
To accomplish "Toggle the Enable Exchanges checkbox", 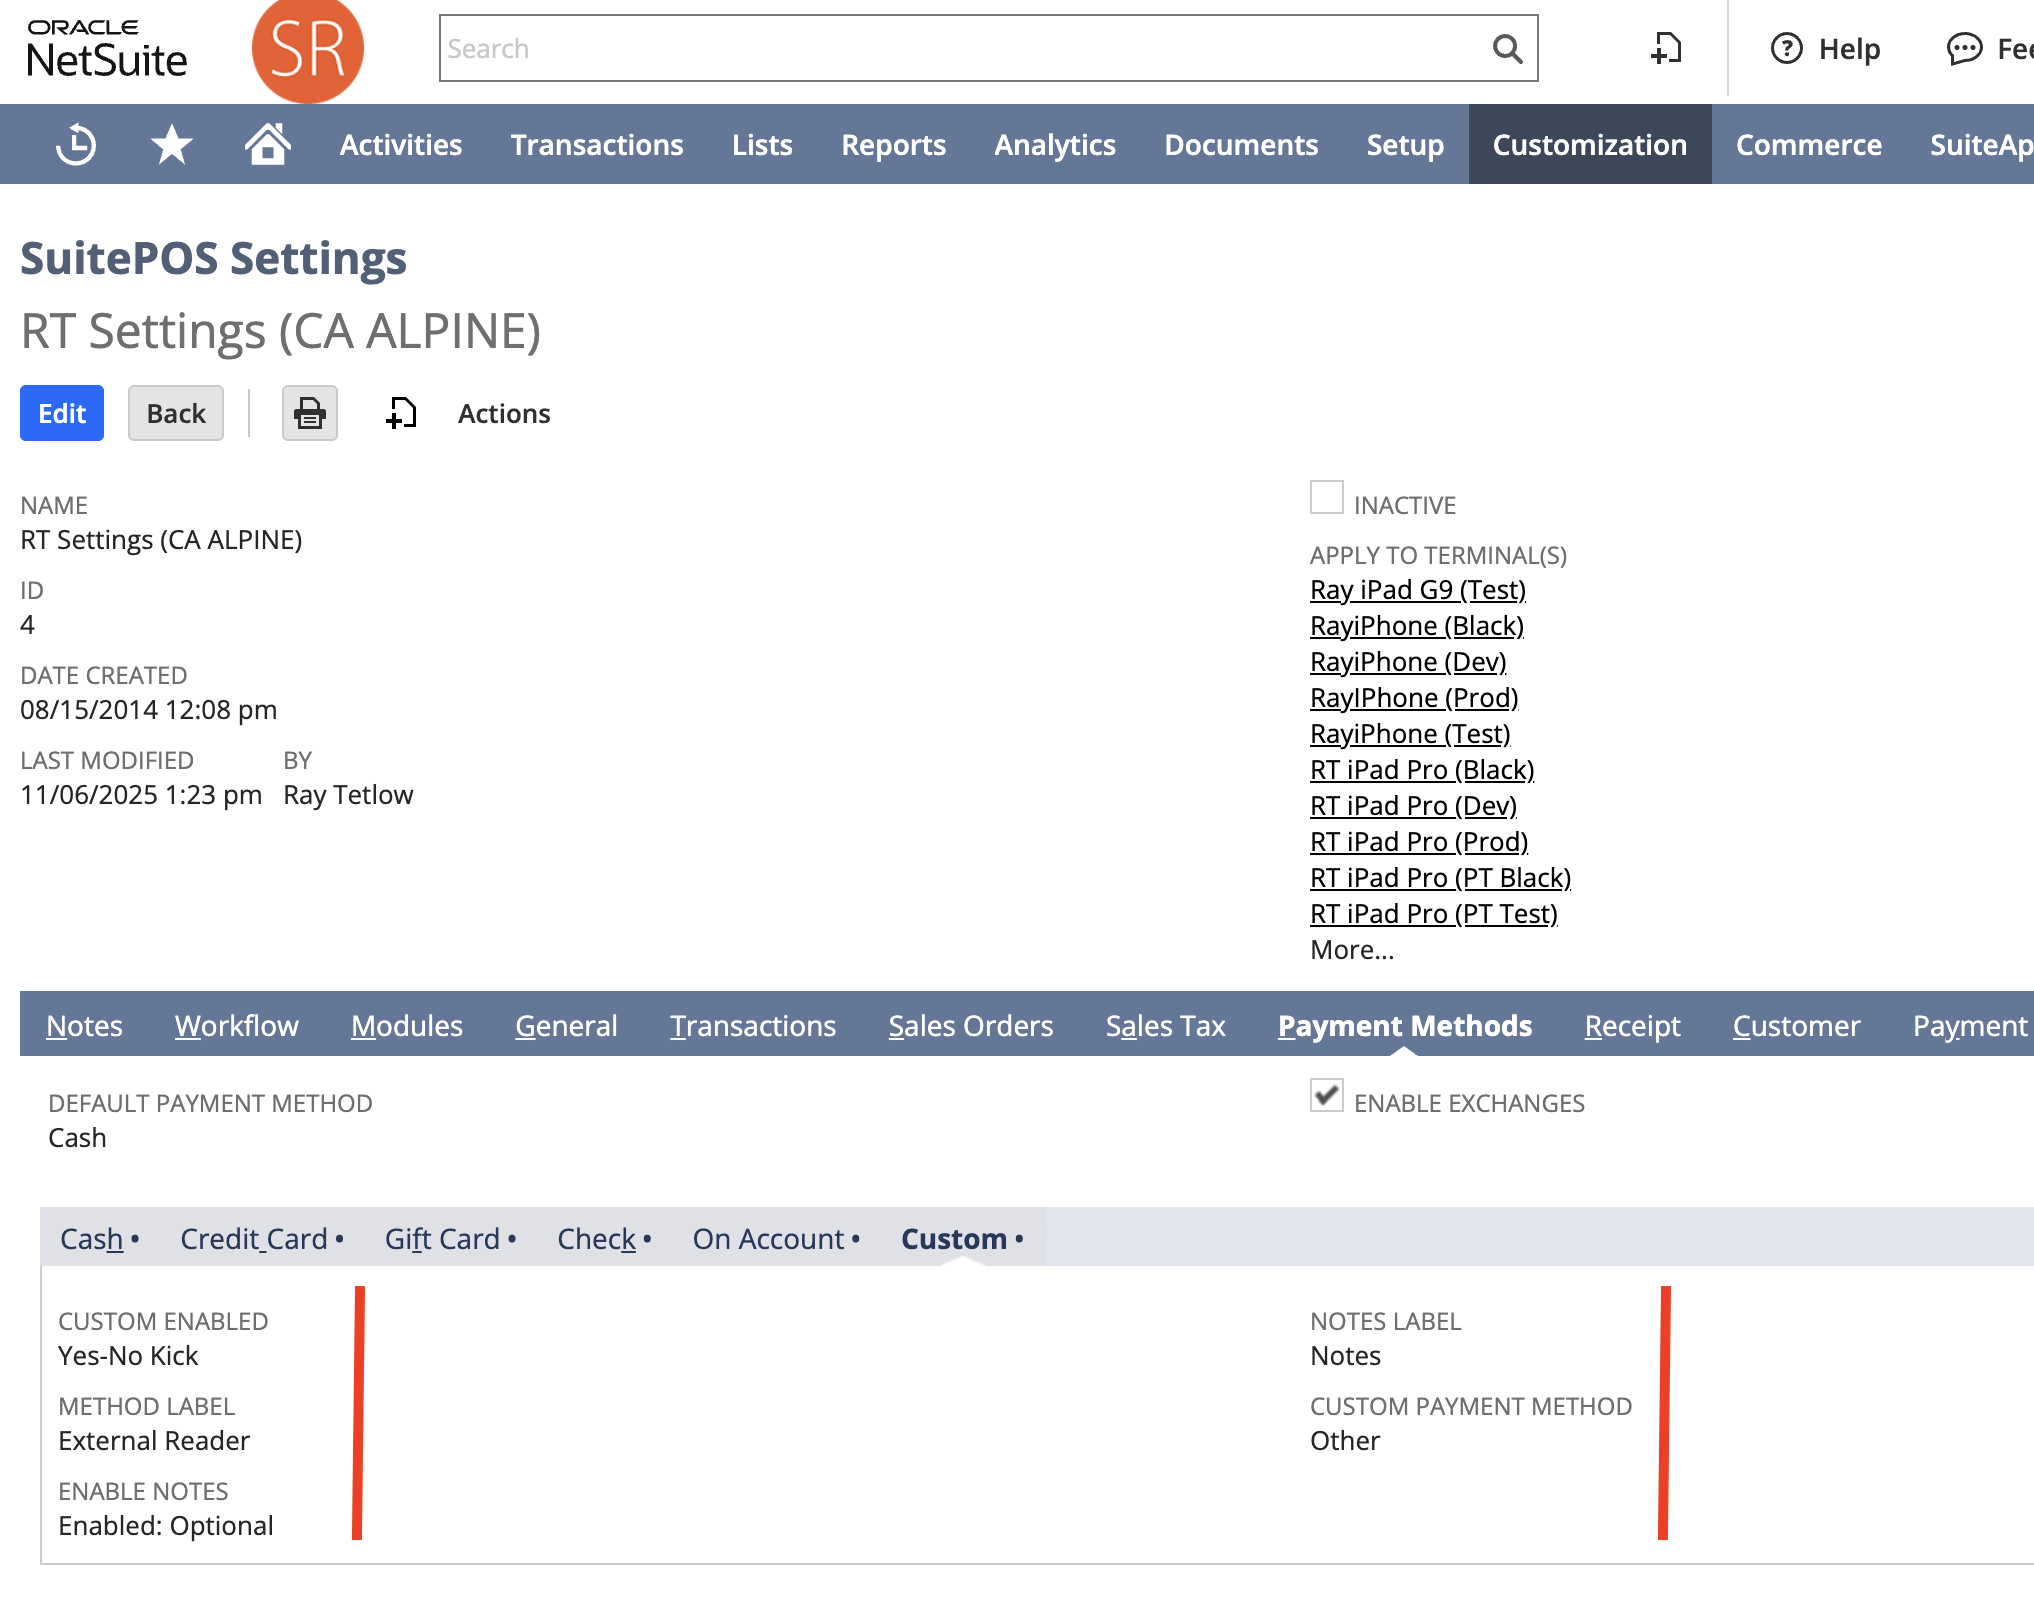I will point(1326,1095).
